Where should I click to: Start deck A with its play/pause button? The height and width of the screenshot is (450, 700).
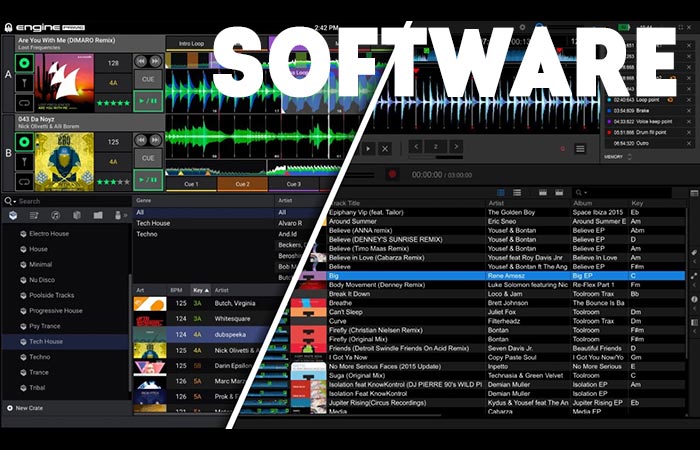click(148, 101)
